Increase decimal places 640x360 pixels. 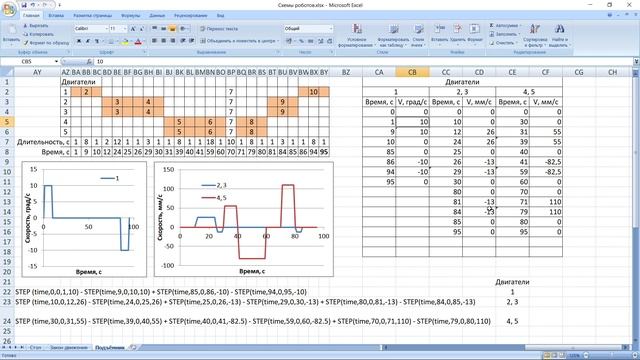pyautogui.click(x=320, y=41)
